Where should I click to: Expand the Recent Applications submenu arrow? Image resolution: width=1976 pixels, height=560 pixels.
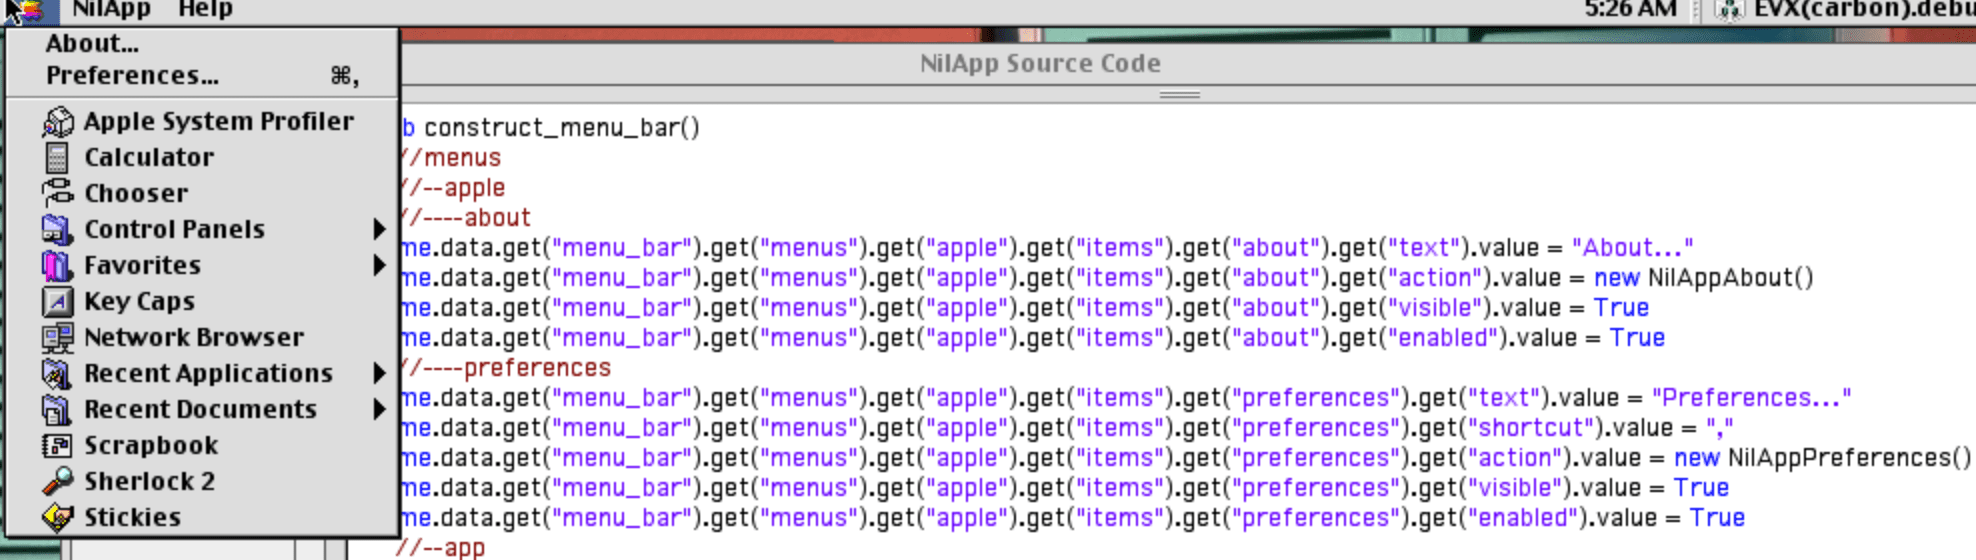pos(379,373)
